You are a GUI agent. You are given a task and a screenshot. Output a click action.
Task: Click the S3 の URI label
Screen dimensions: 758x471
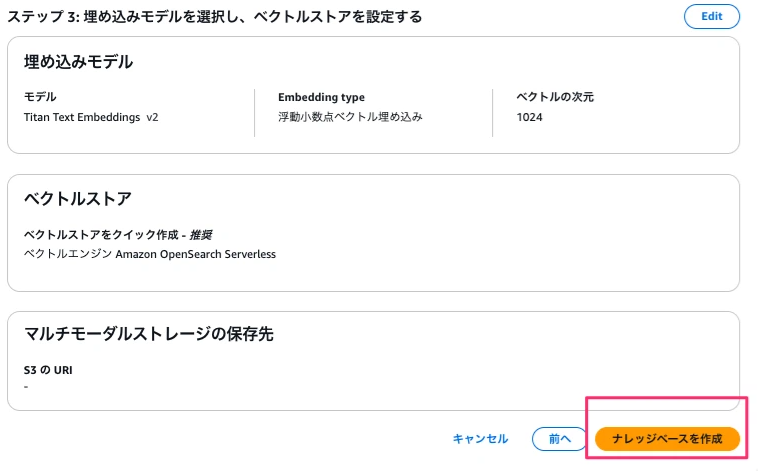click(x=48, y=370)
